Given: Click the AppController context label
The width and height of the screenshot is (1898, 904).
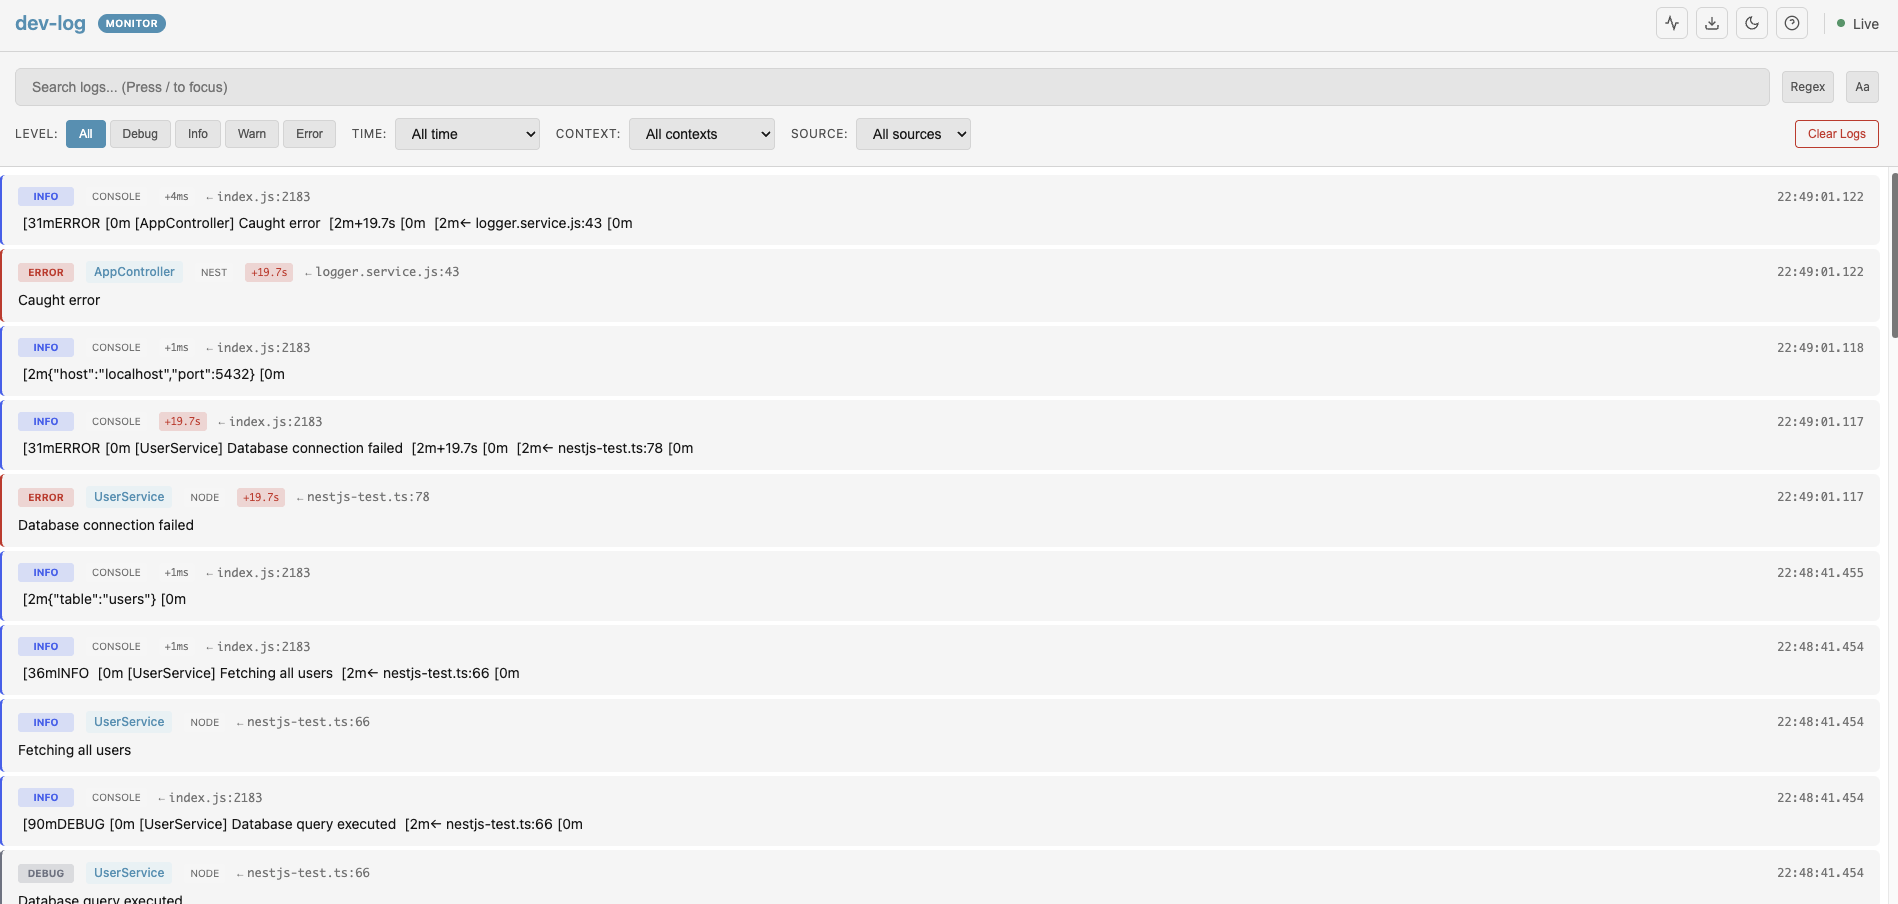Looking at the screenshot, I should point(134,271).
